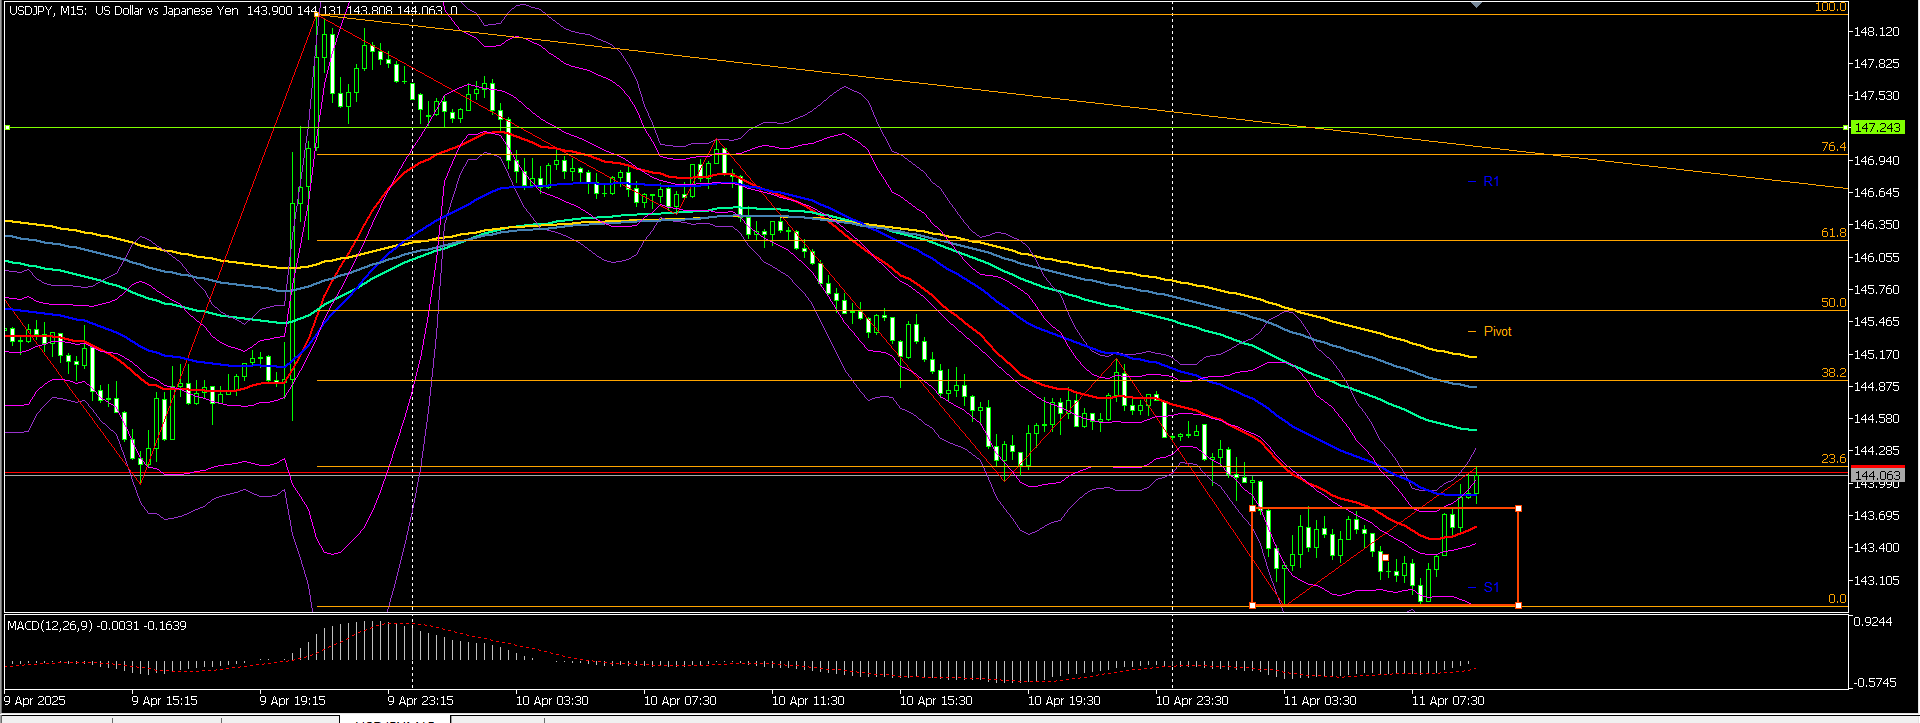Click the active chart tab at bottom

395,719
